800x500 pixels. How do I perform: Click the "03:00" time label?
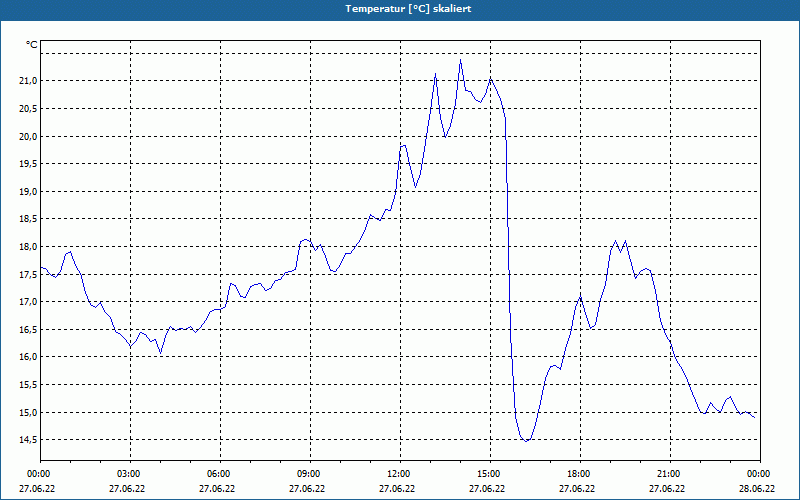130,474
